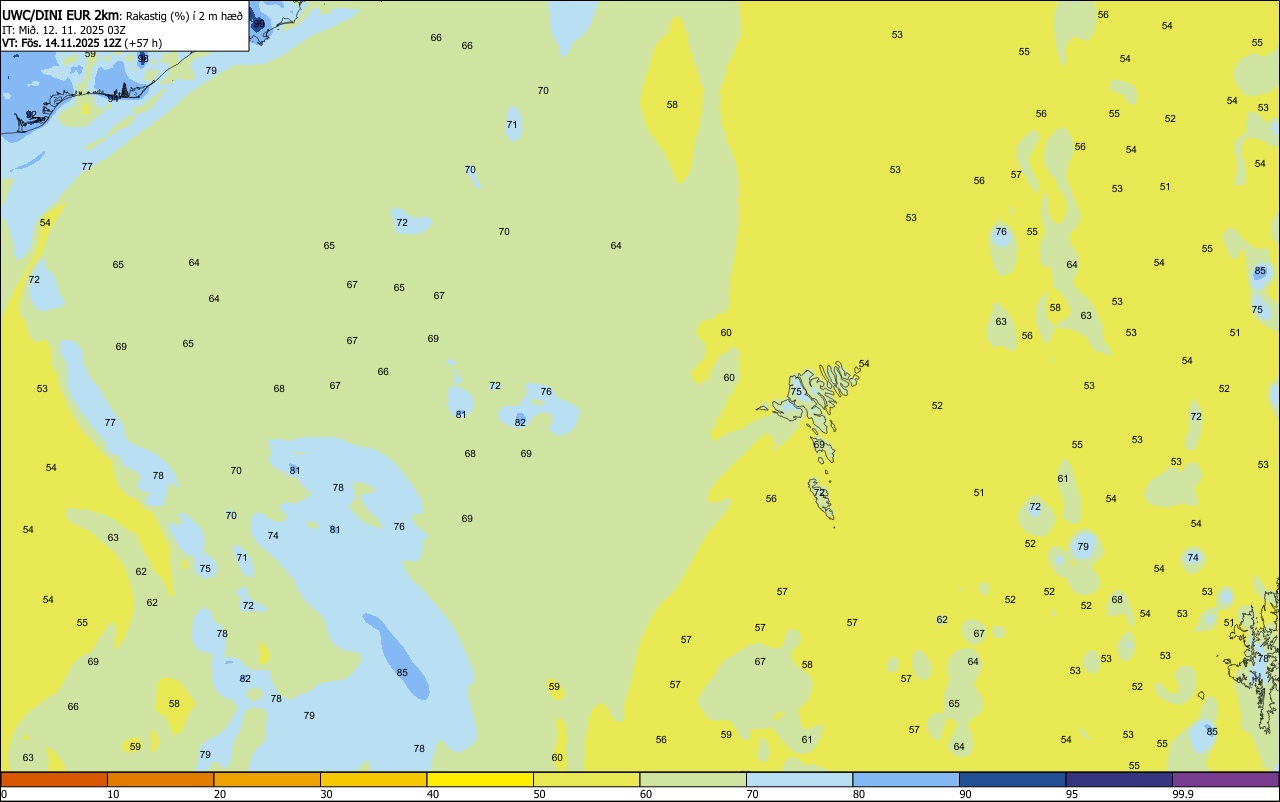Viewport: 1280px width, 802px height.
Task: Select the 70–80 light blue legend swatch
Action: tap(799, 779)
